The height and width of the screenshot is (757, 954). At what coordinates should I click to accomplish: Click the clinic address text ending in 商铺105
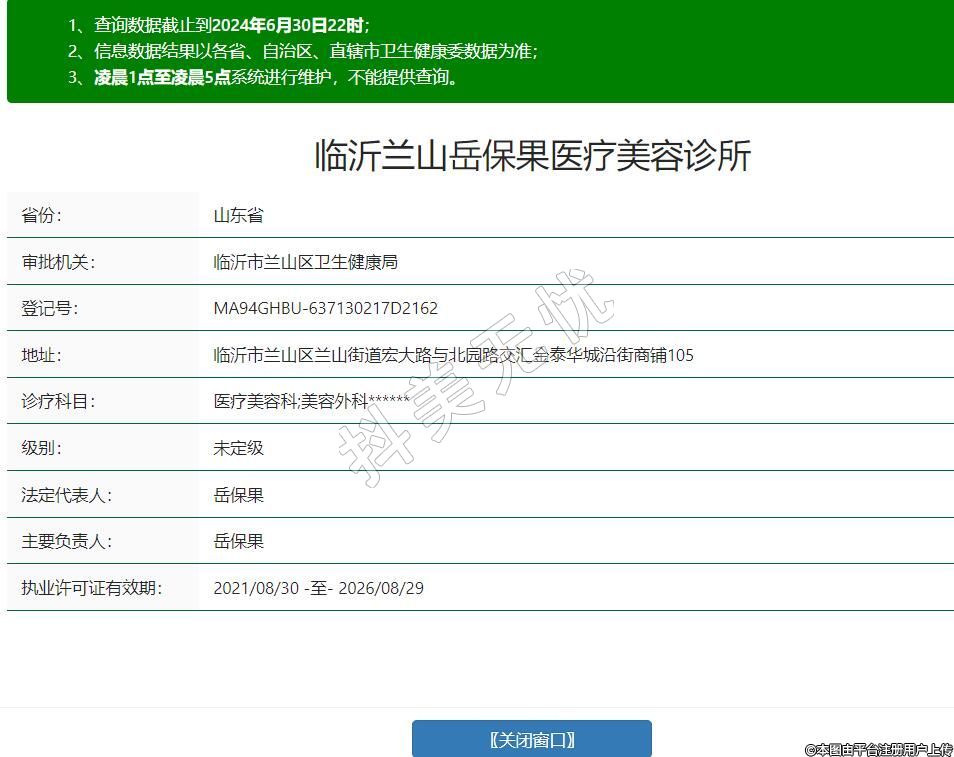[453, 355]
